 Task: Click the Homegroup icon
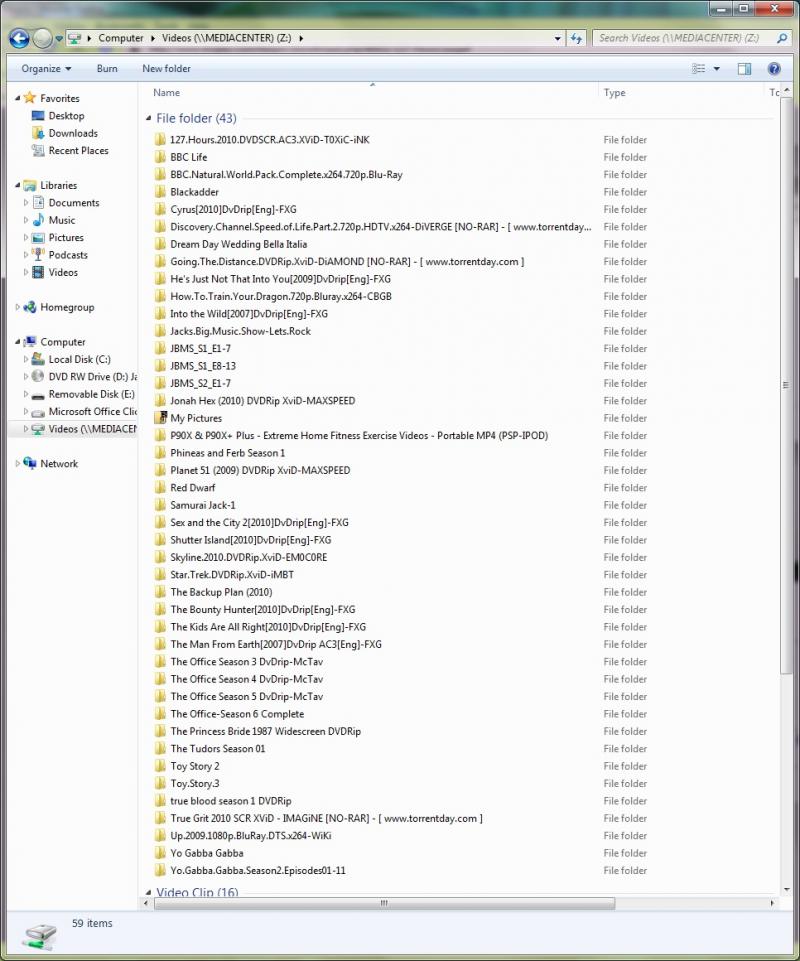[29, 307]
